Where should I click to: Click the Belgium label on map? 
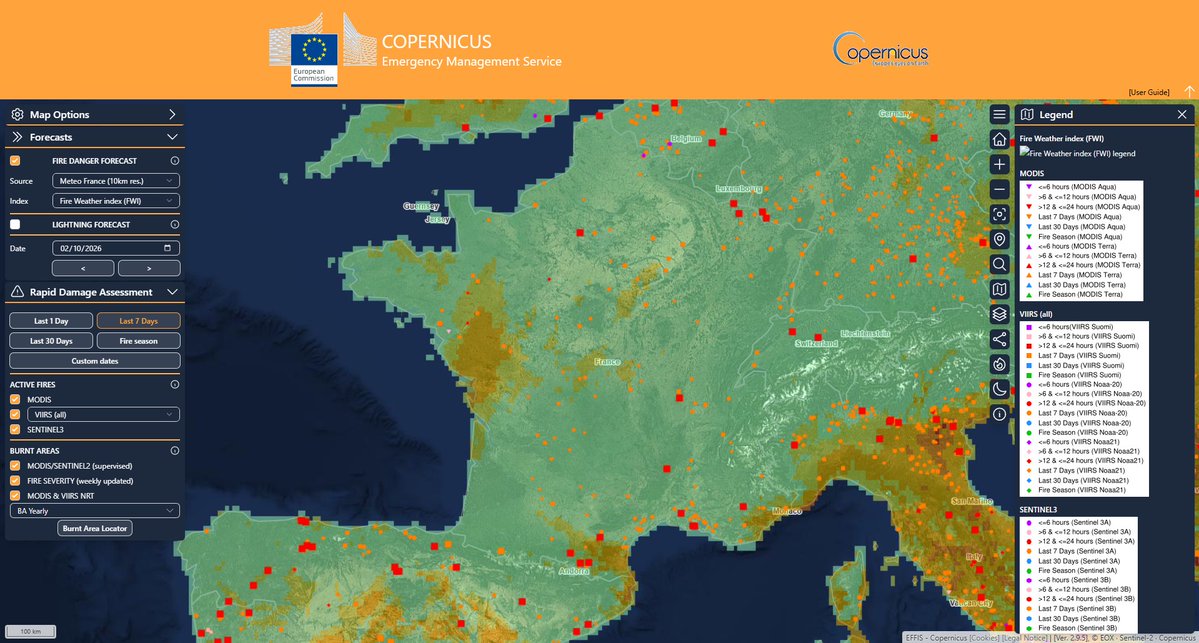coord(686,138)
